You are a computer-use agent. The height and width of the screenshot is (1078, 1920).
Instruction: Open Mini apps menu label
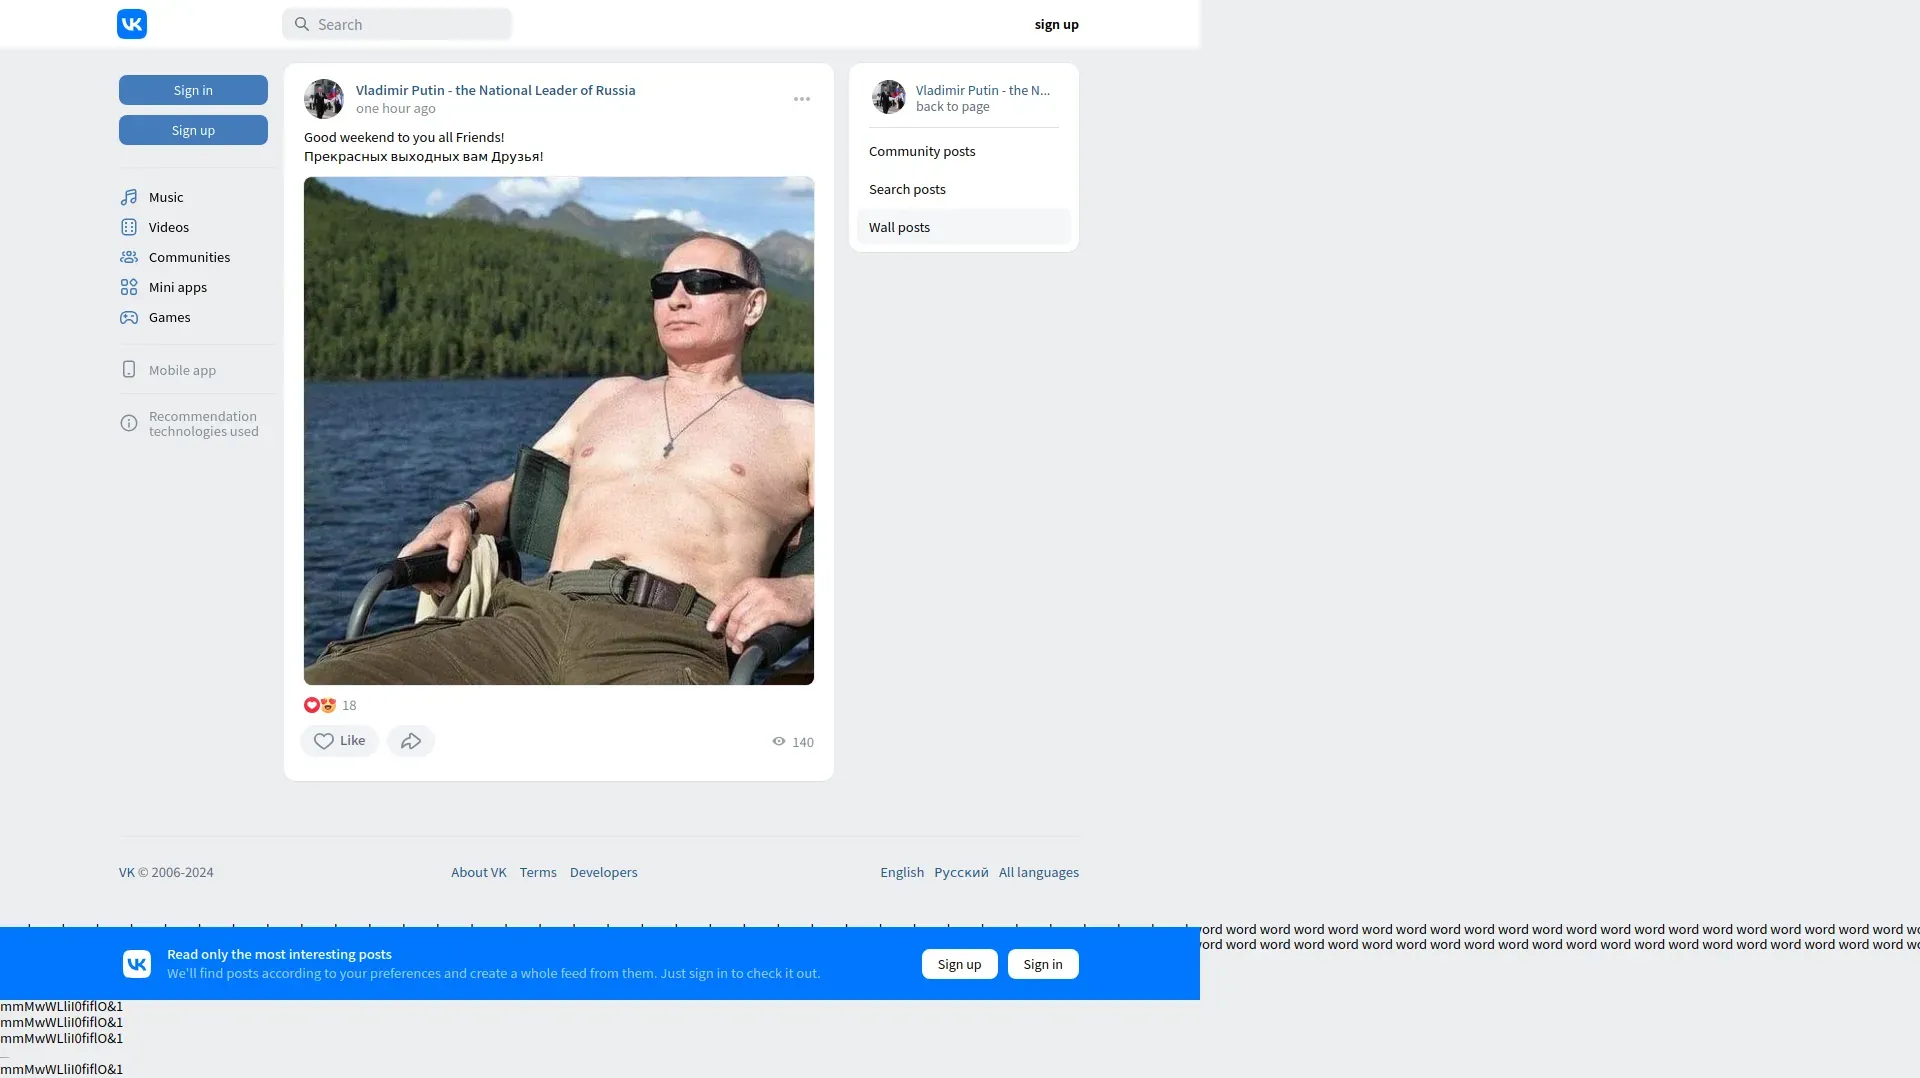pos(178,287)
